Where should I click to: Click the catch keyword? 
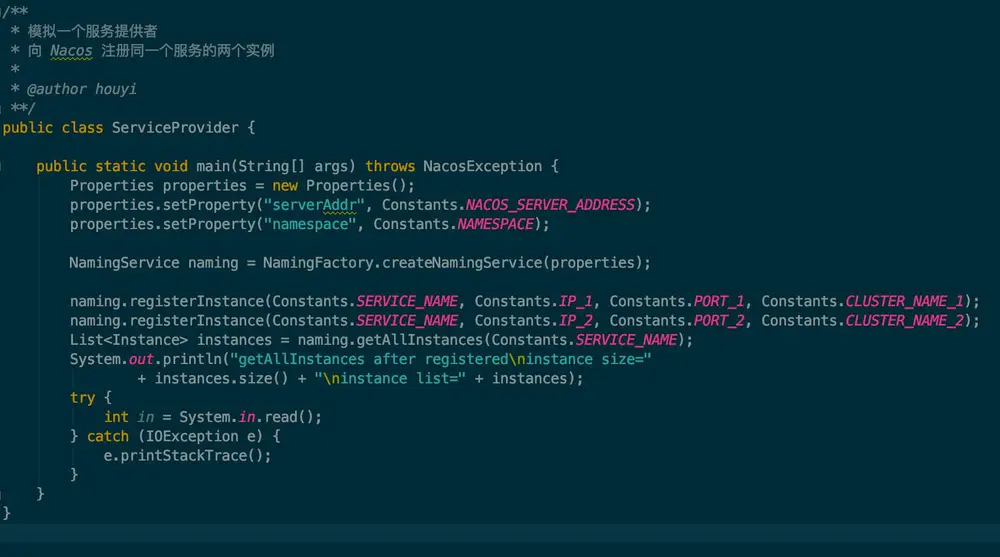[x=108, y=436]
